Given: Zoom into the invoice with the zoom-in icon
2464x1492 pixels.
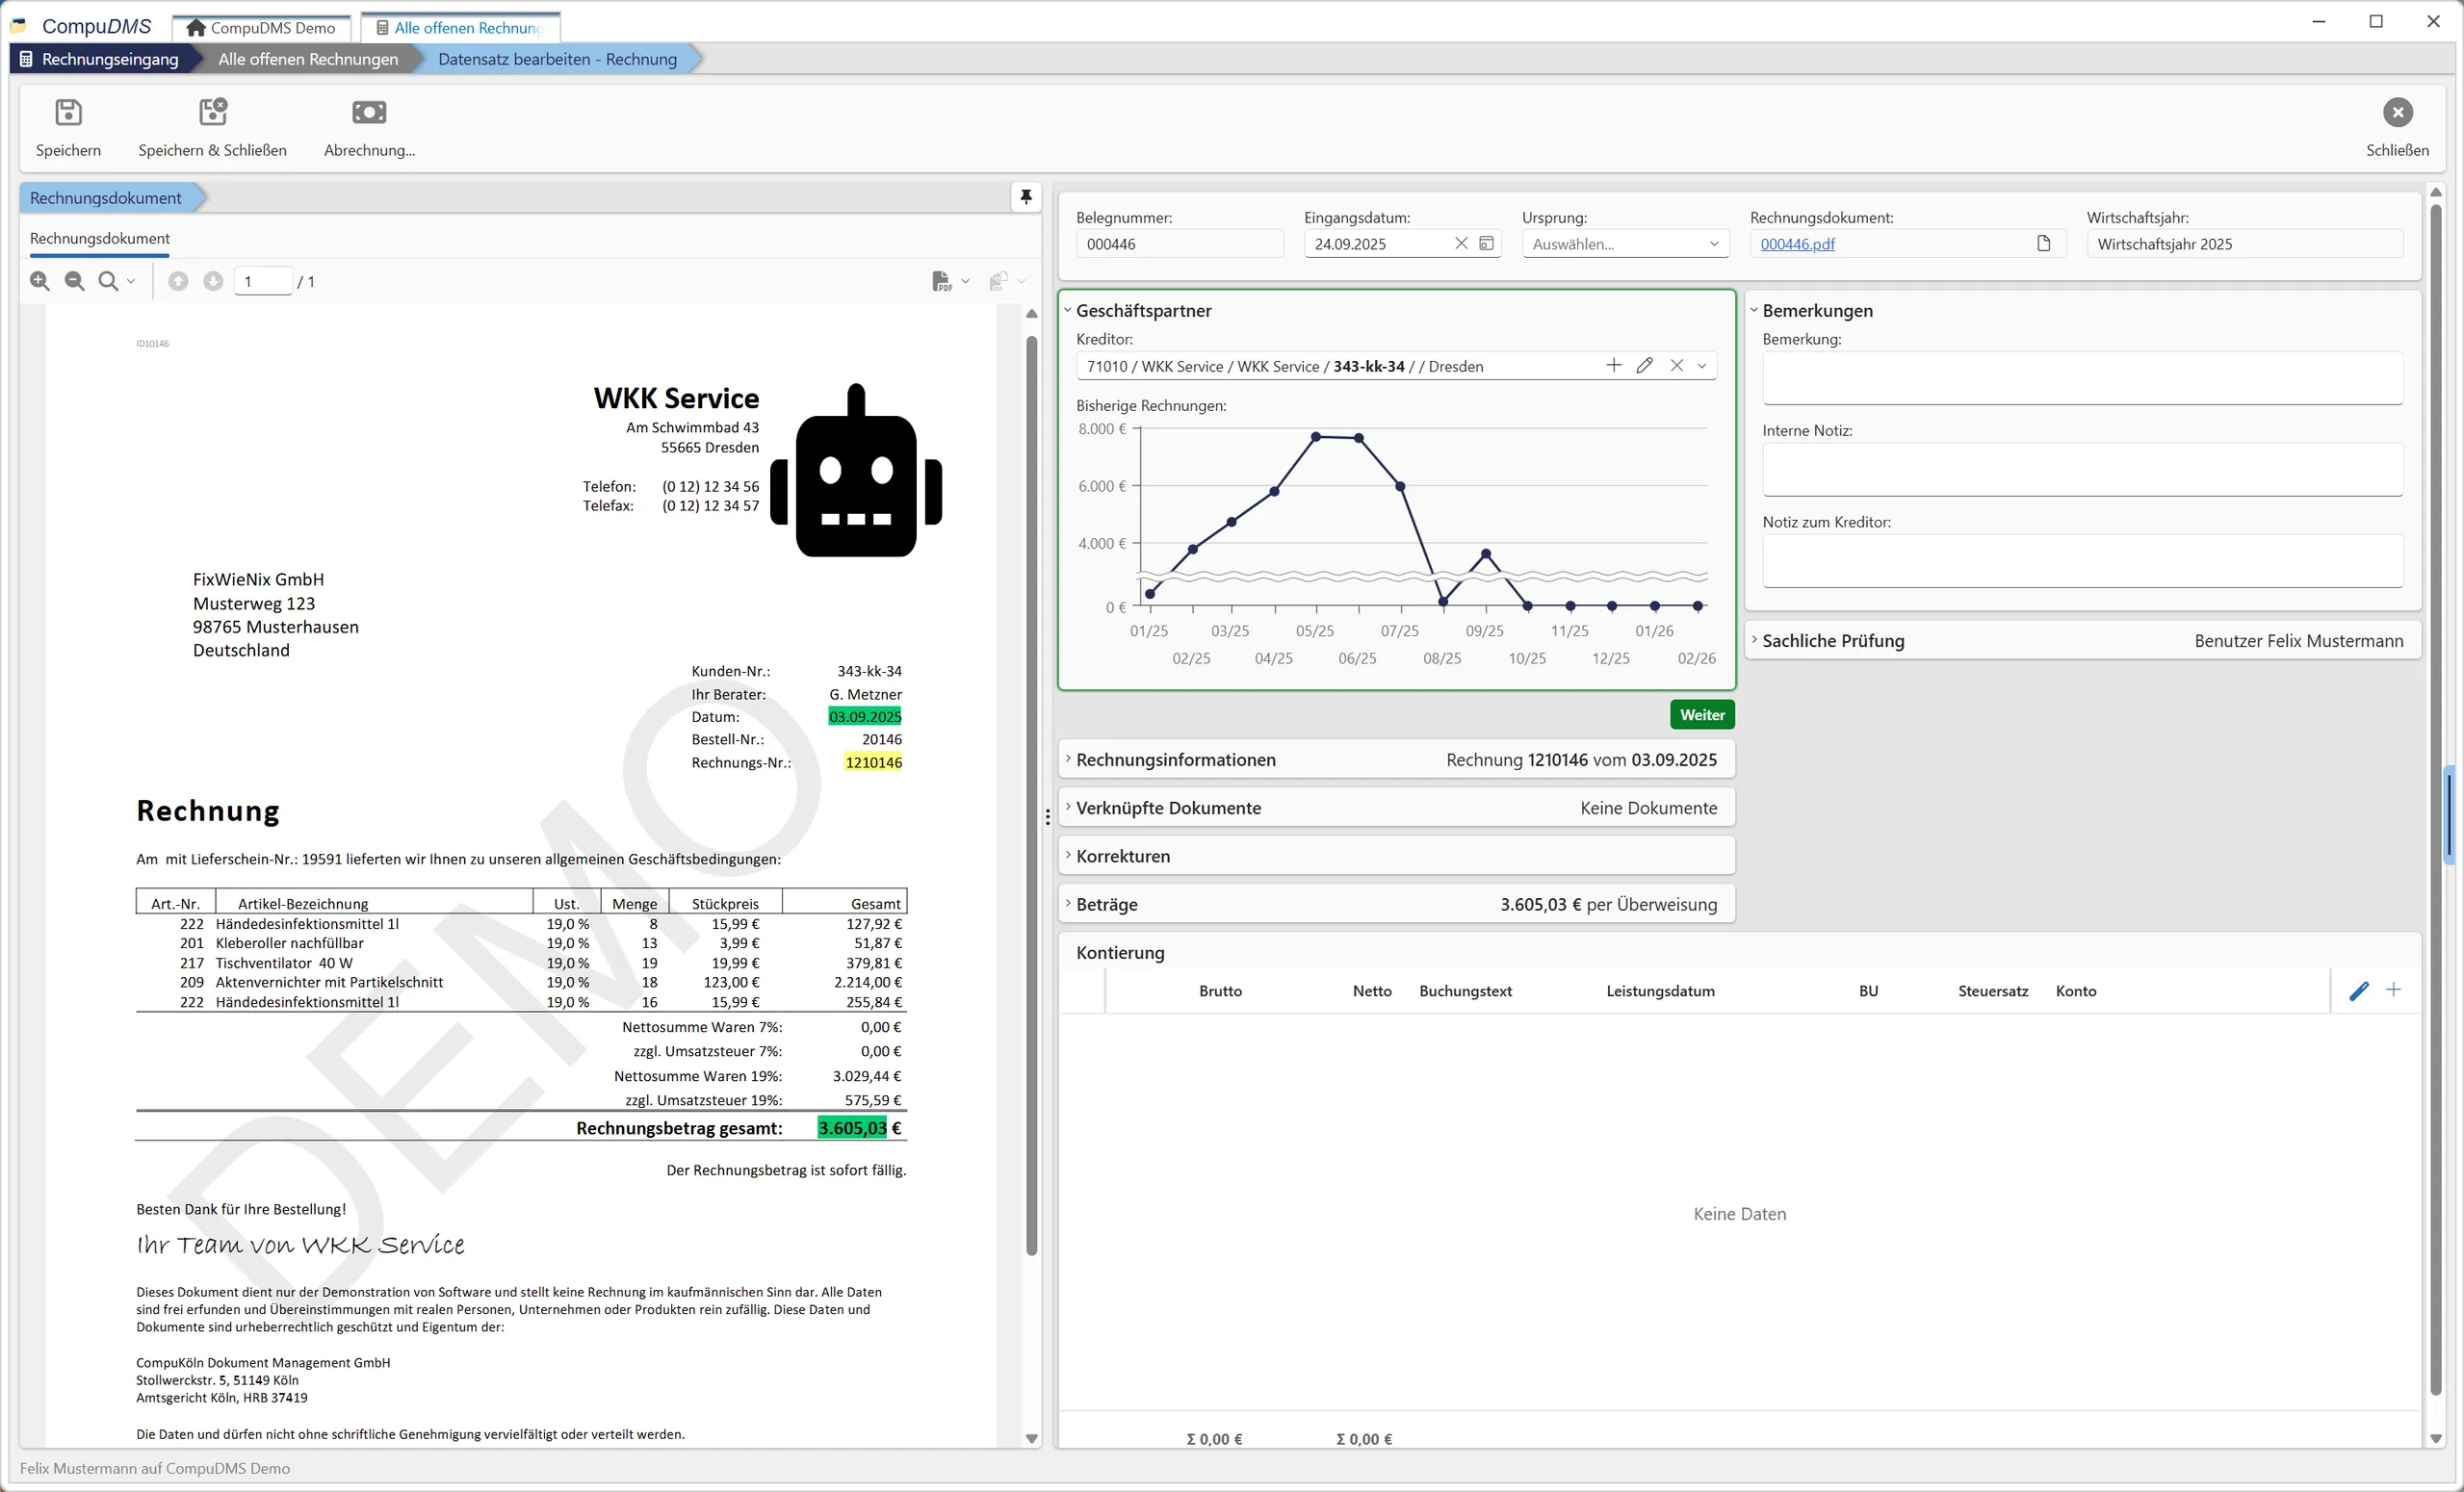Looking at the screenshot, I should click(x=39, y=281).
